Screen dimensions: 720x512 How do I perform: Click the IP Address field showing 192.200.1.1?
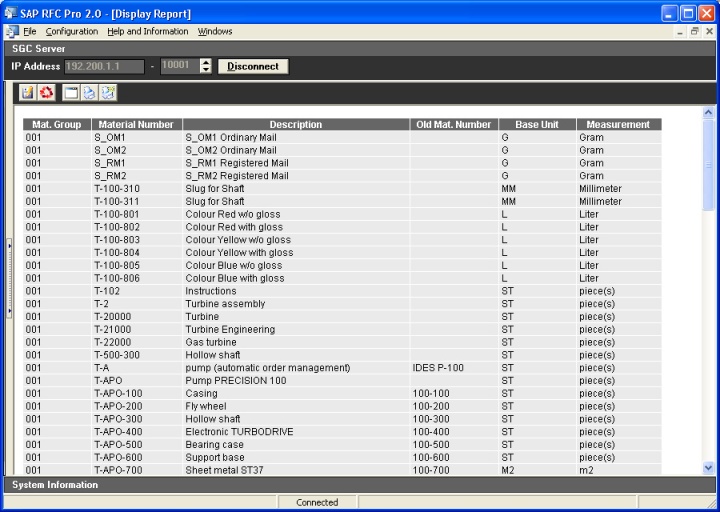pyautogui.click(x=104, y=66)
